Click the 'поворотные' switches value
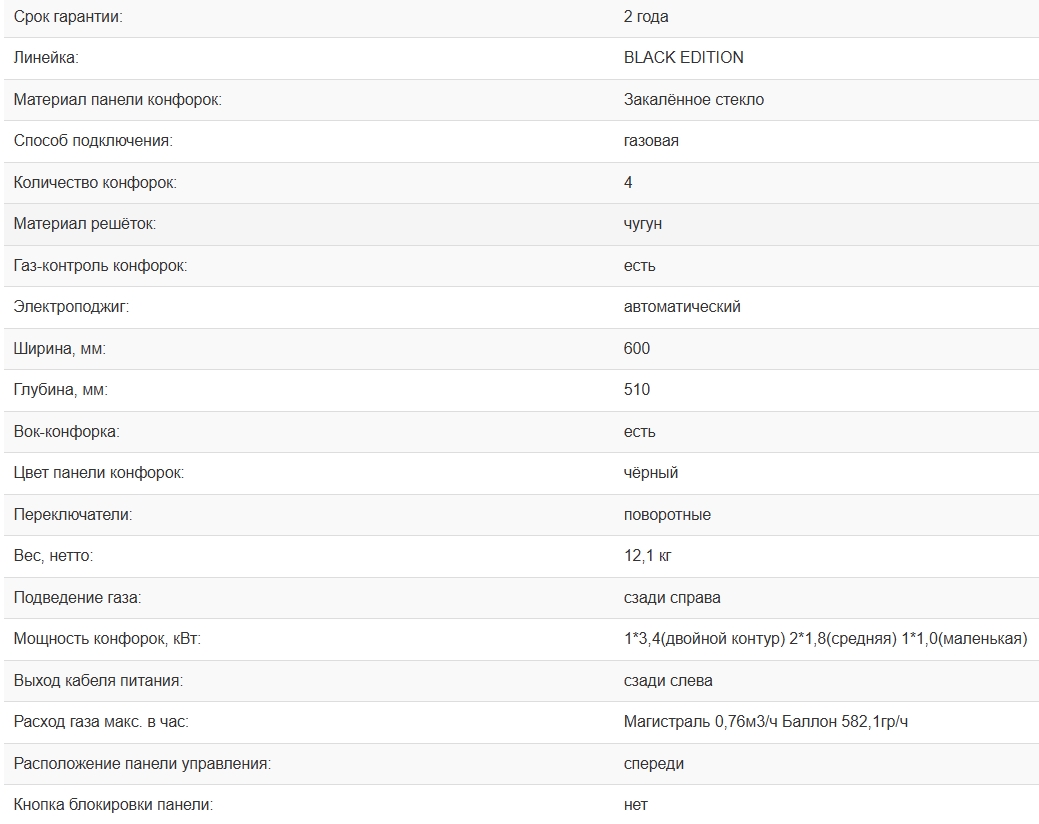The width and height of the screenshot is (1039, 824). coord(667,515)
